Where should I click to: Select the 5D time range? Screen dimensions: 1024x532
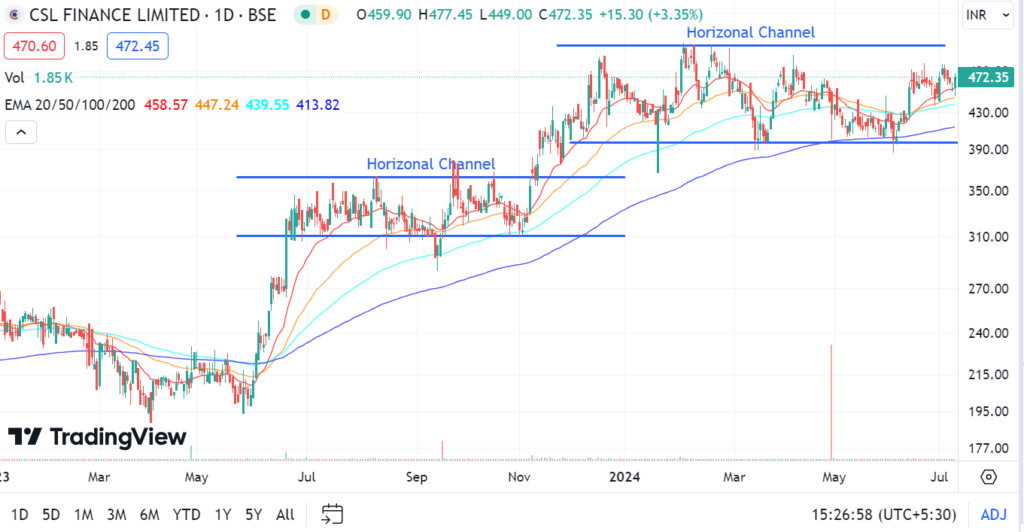pos(51,514)
